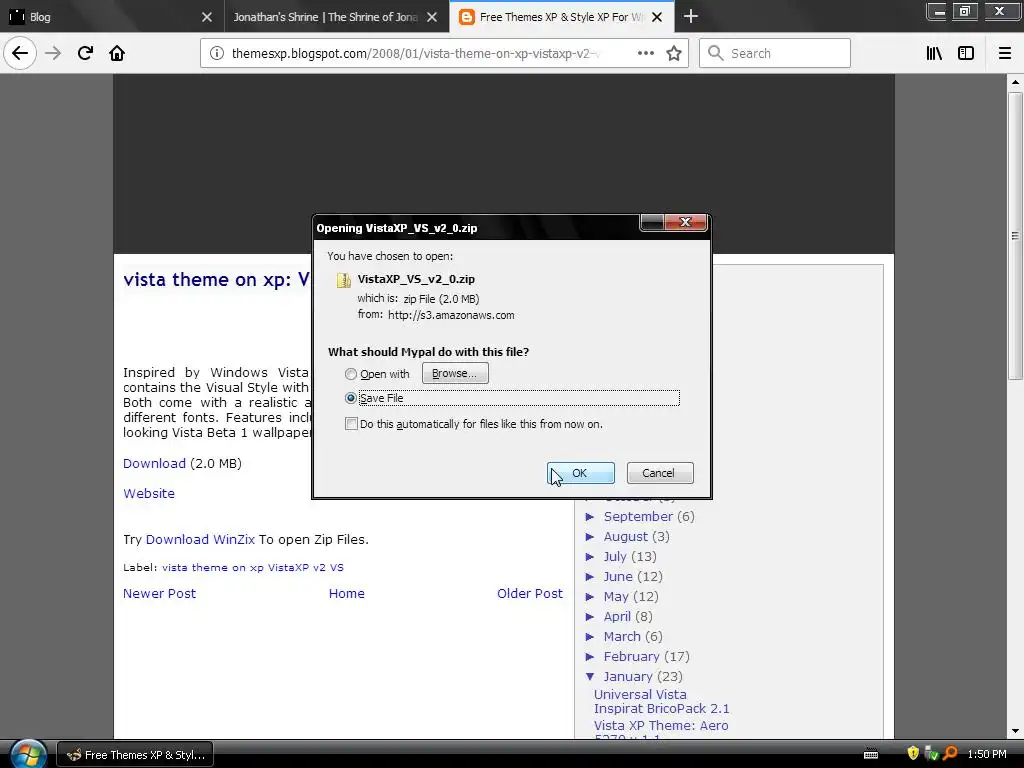
Task: Close the Jonathan's Shrine tab
Action: click(432, 17)
